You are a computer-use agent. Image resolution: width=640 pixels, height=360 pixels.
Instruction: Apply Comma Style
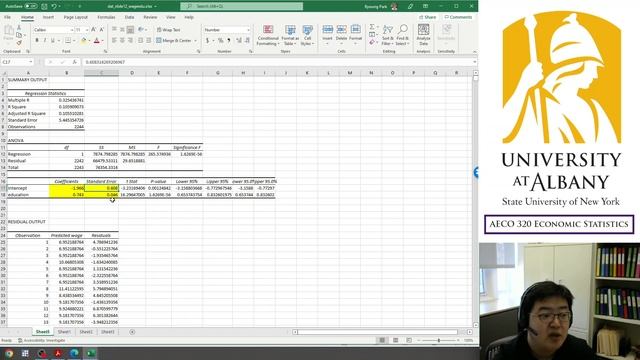pos(229,40)
